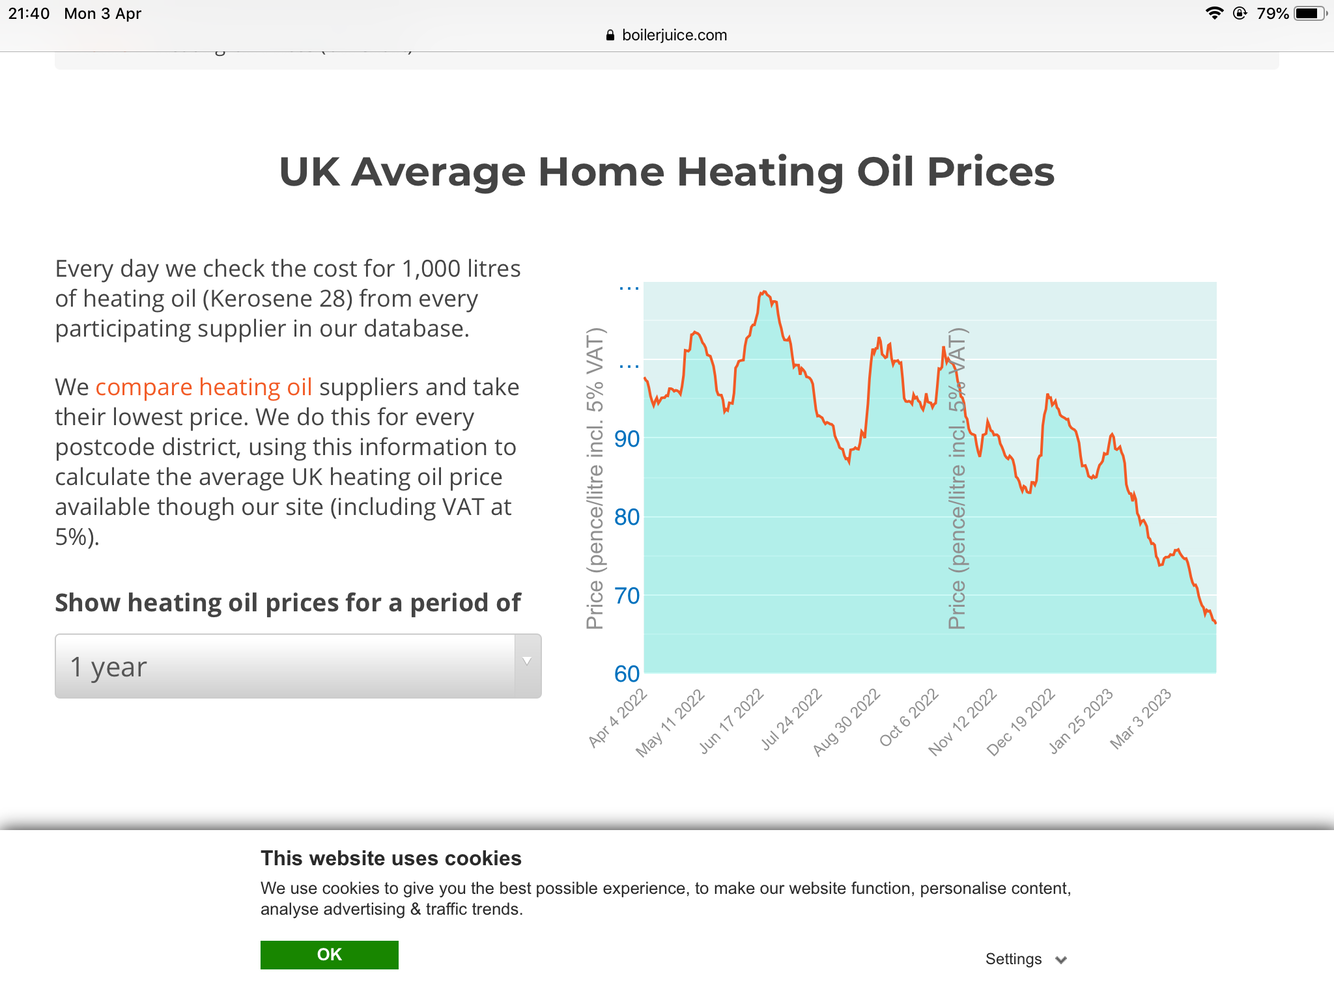Click the Settings text in cookie banner
This screenshot has width=1334, height=1000.
click(1013, 959)
